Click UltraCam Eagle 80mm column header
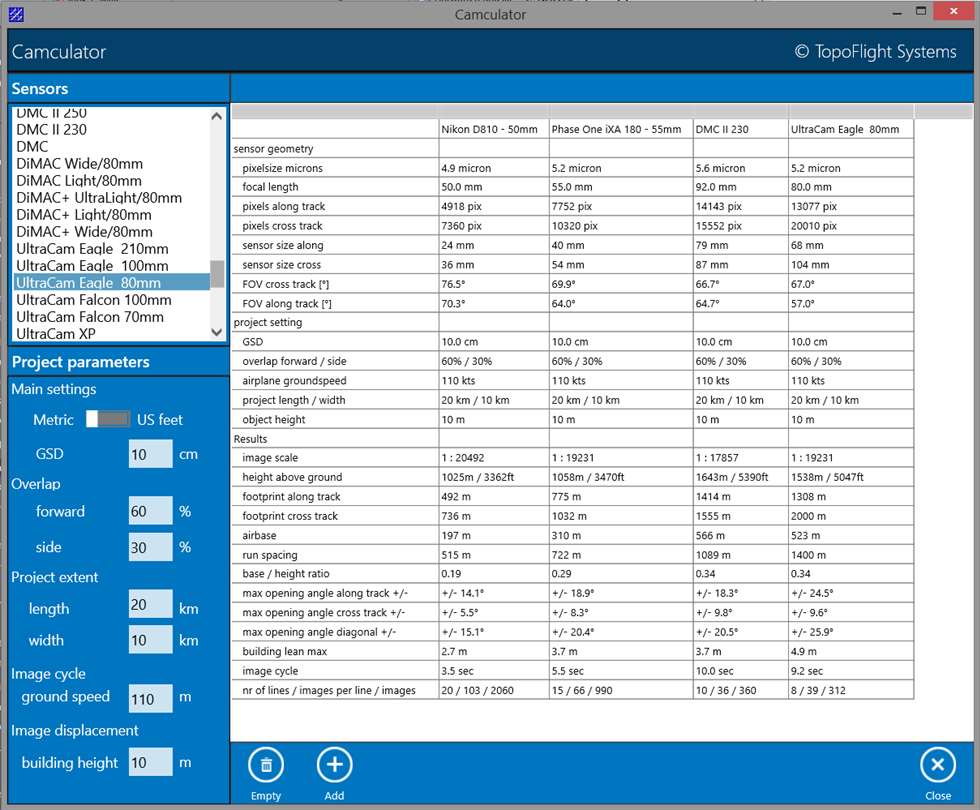 tap(851, 129)
